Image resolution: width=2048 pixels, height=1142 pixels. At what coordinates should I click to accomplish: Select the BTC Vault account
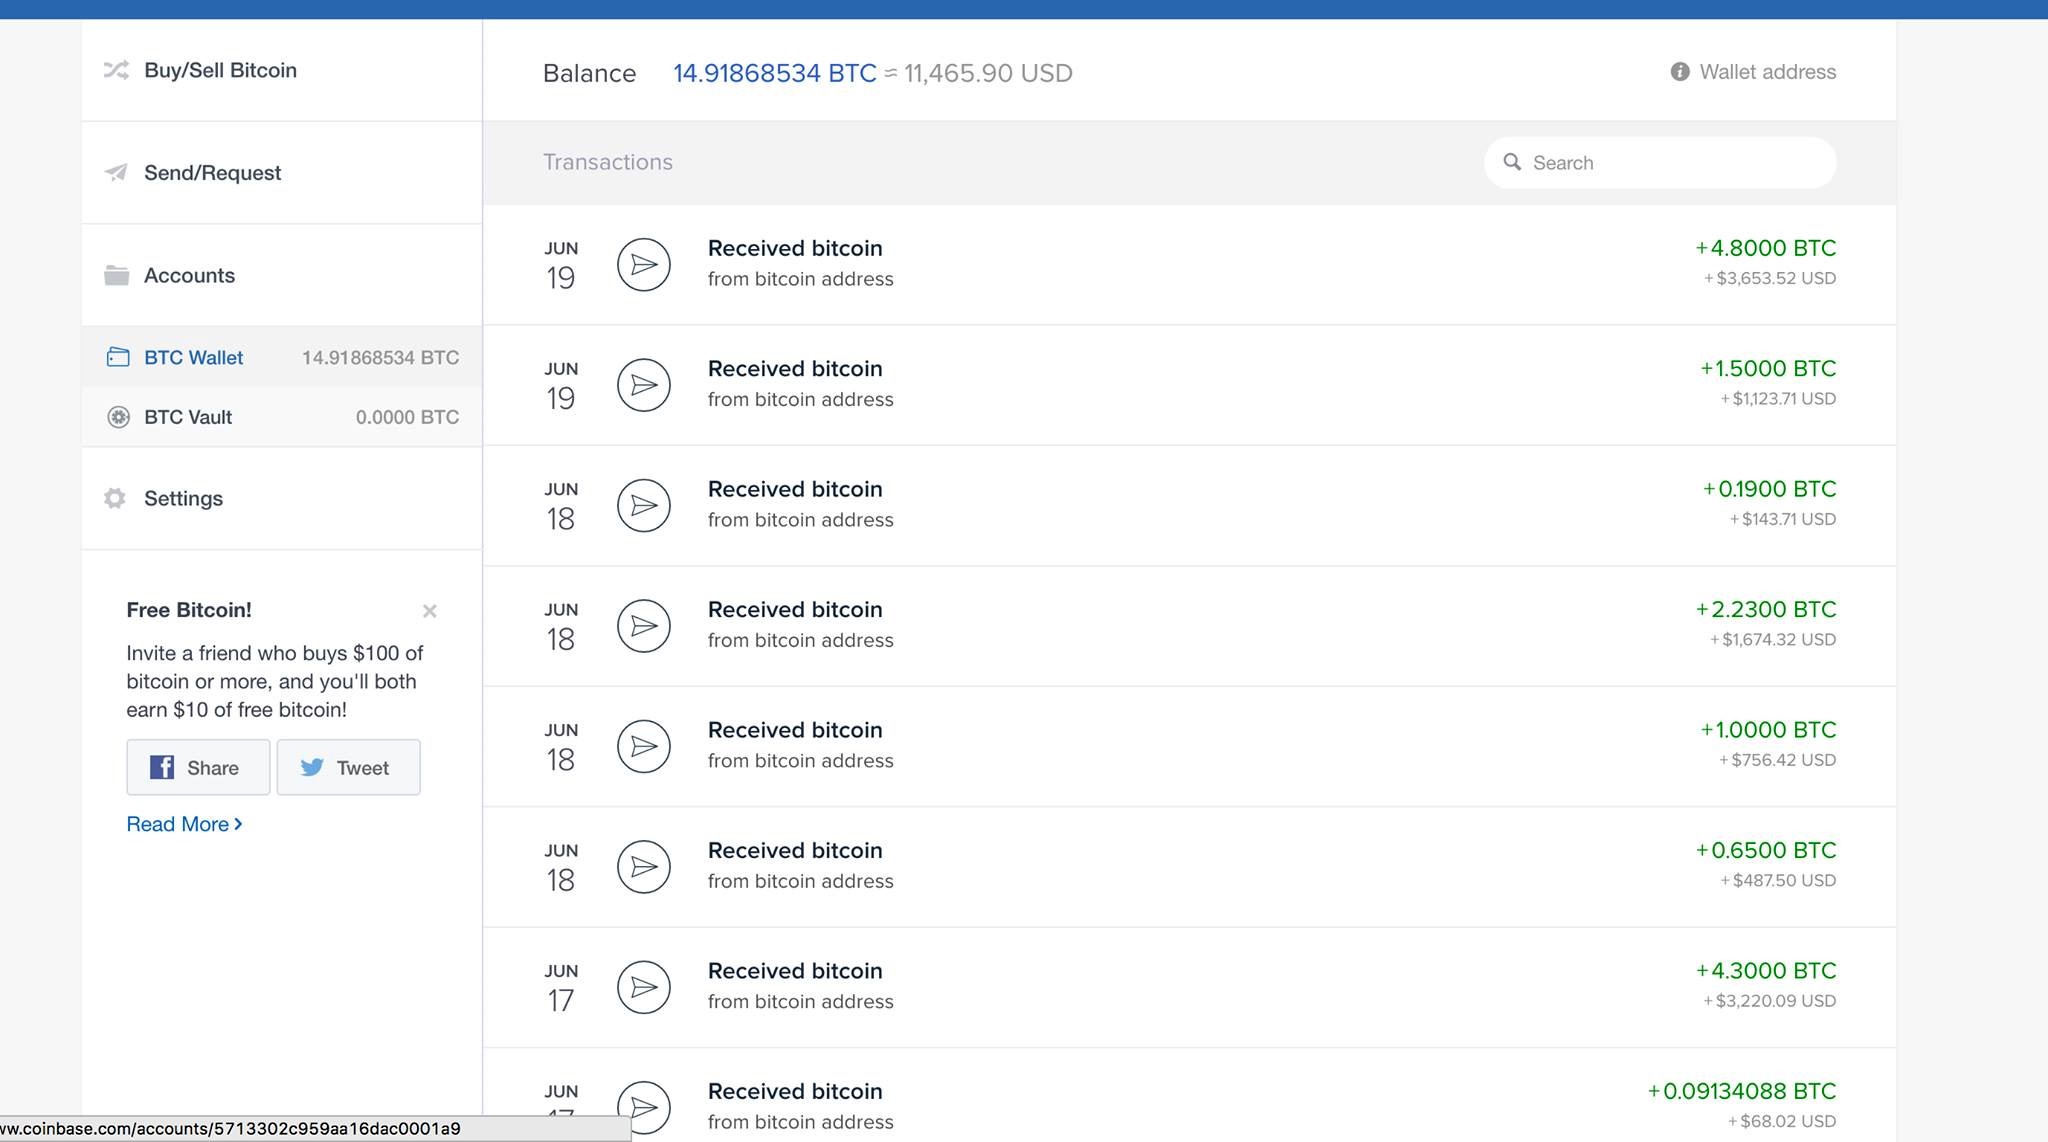(188, 417)
